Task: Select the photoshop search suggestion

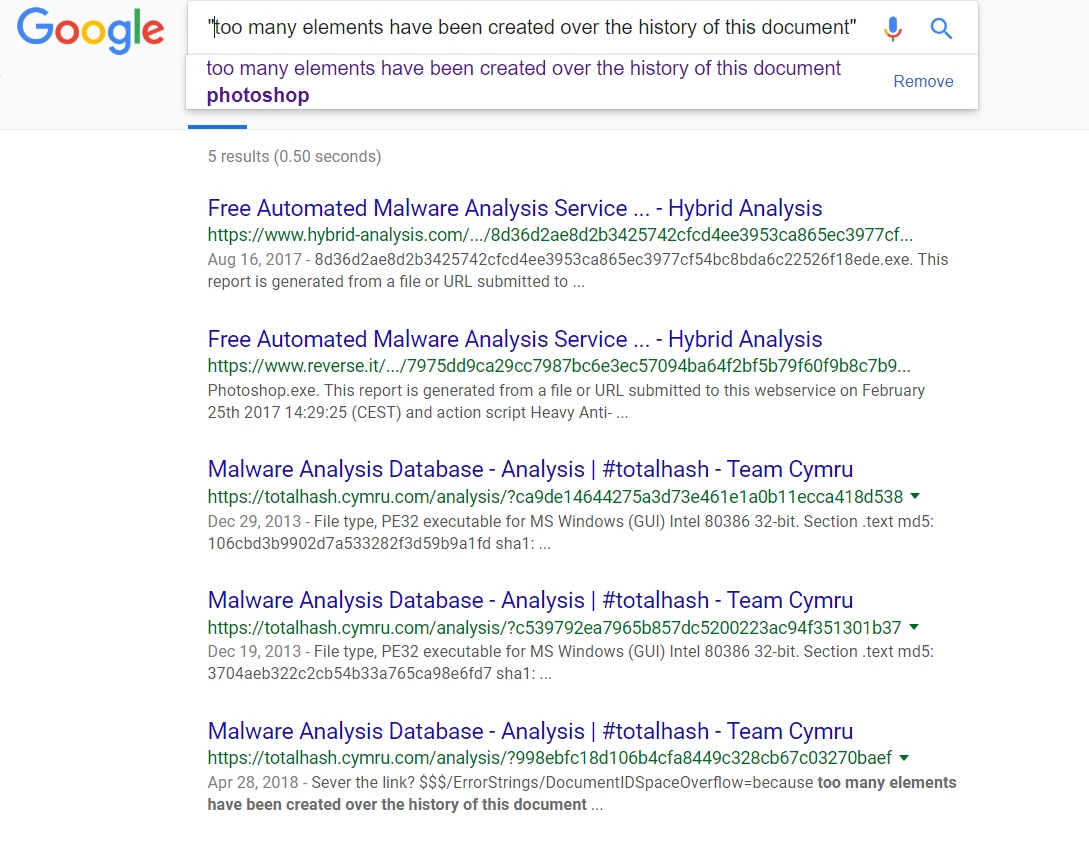Action: pos(523,81)
